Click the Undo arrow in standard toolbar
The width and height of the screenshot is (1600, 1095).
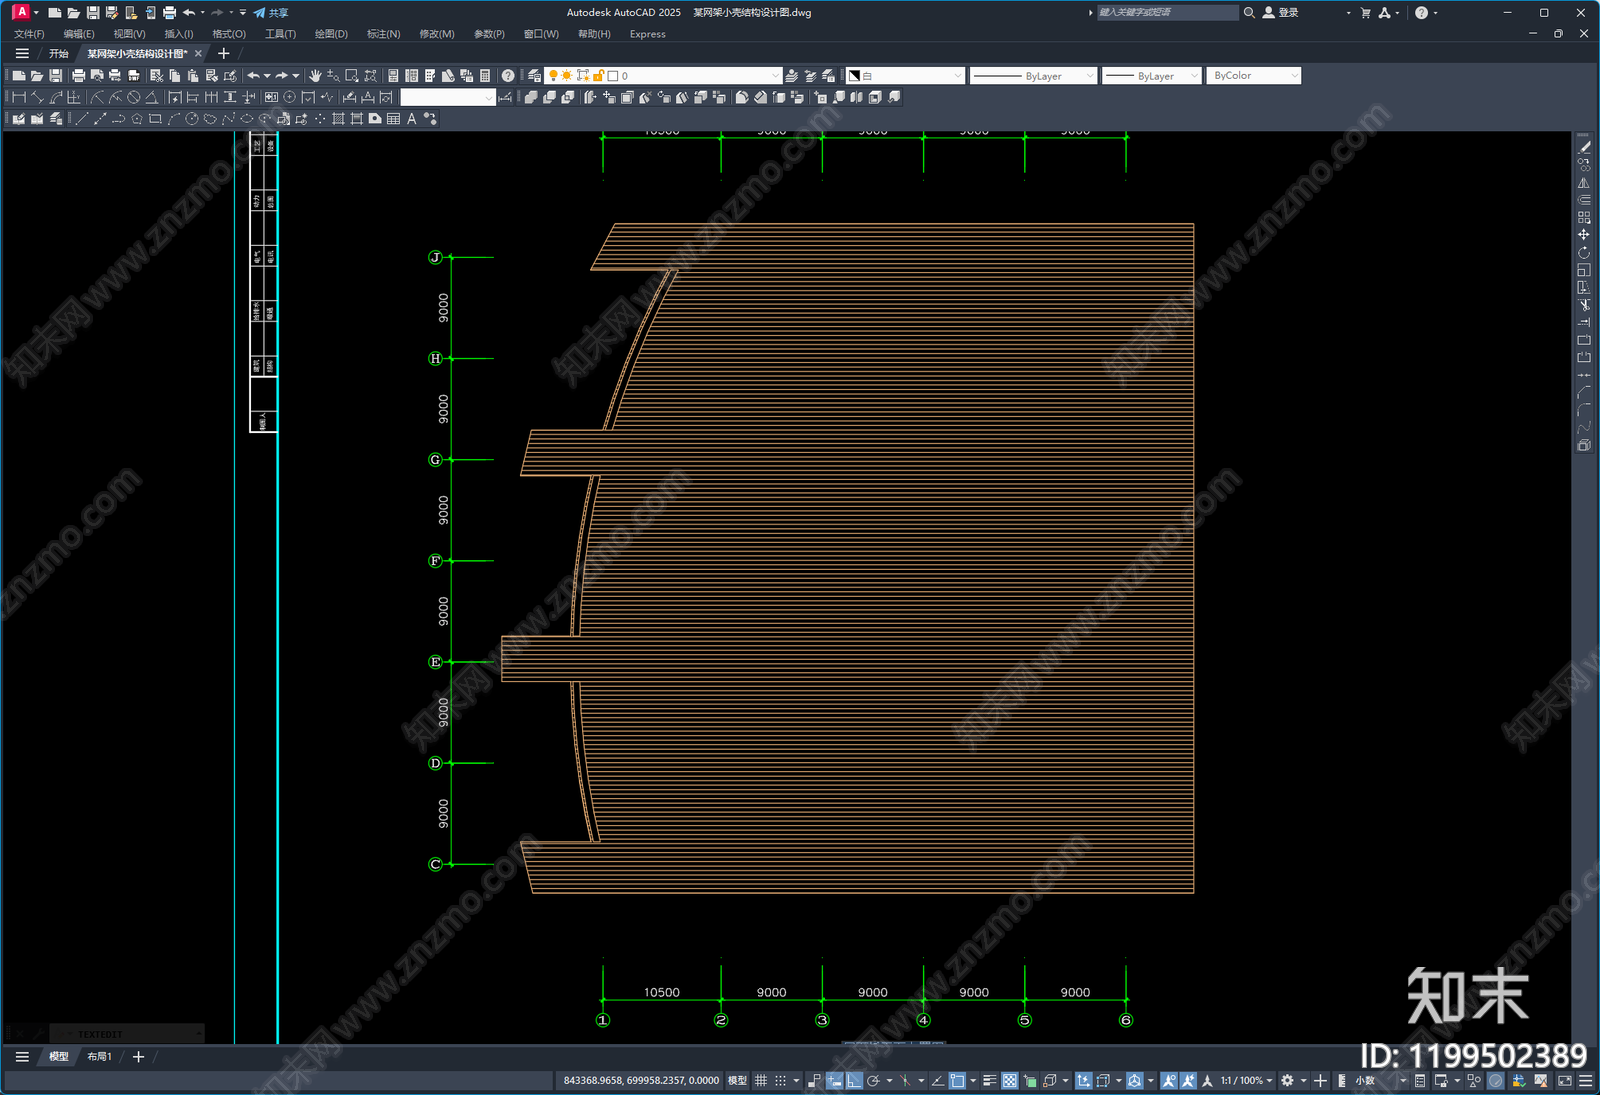[x=253, y=76]
